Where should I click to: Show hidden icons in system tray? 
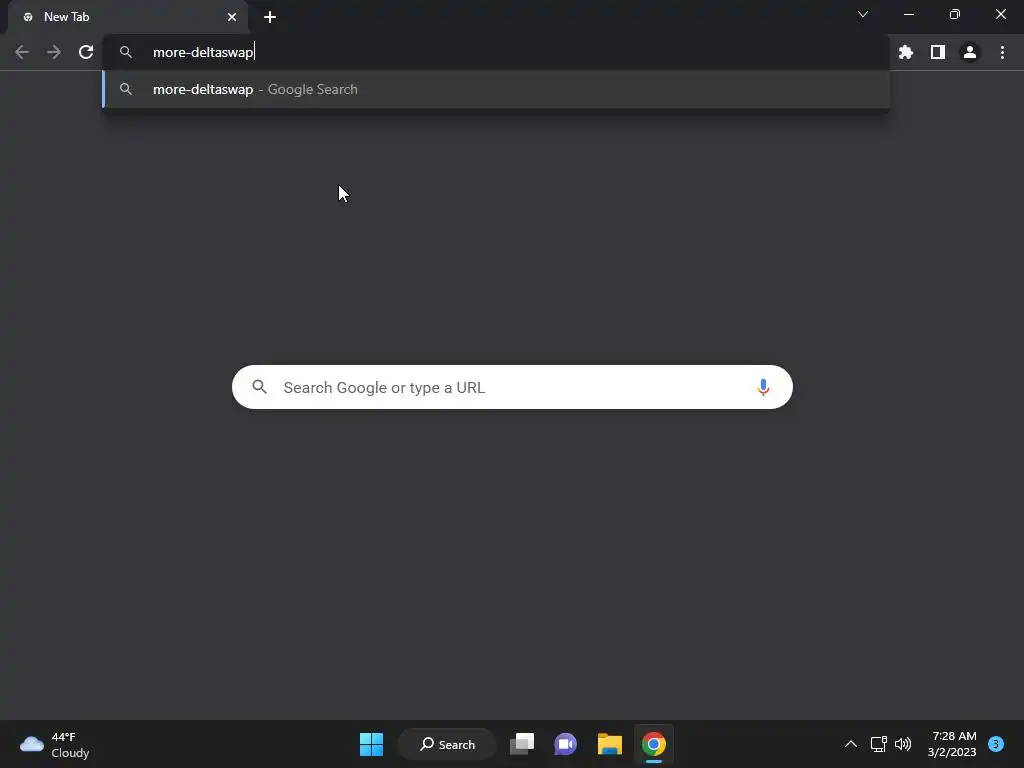click(851, 744)
